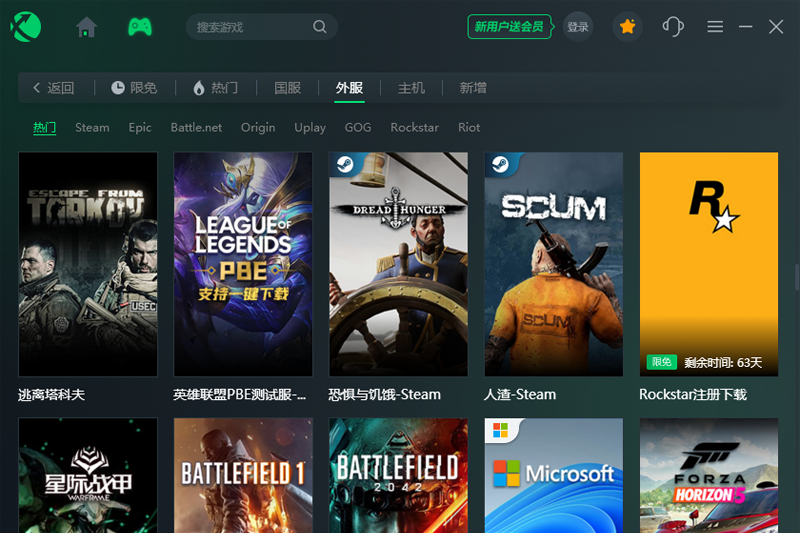Switch to the 限免 tab
The image size is (800, 533).
(x=134, y=88)
